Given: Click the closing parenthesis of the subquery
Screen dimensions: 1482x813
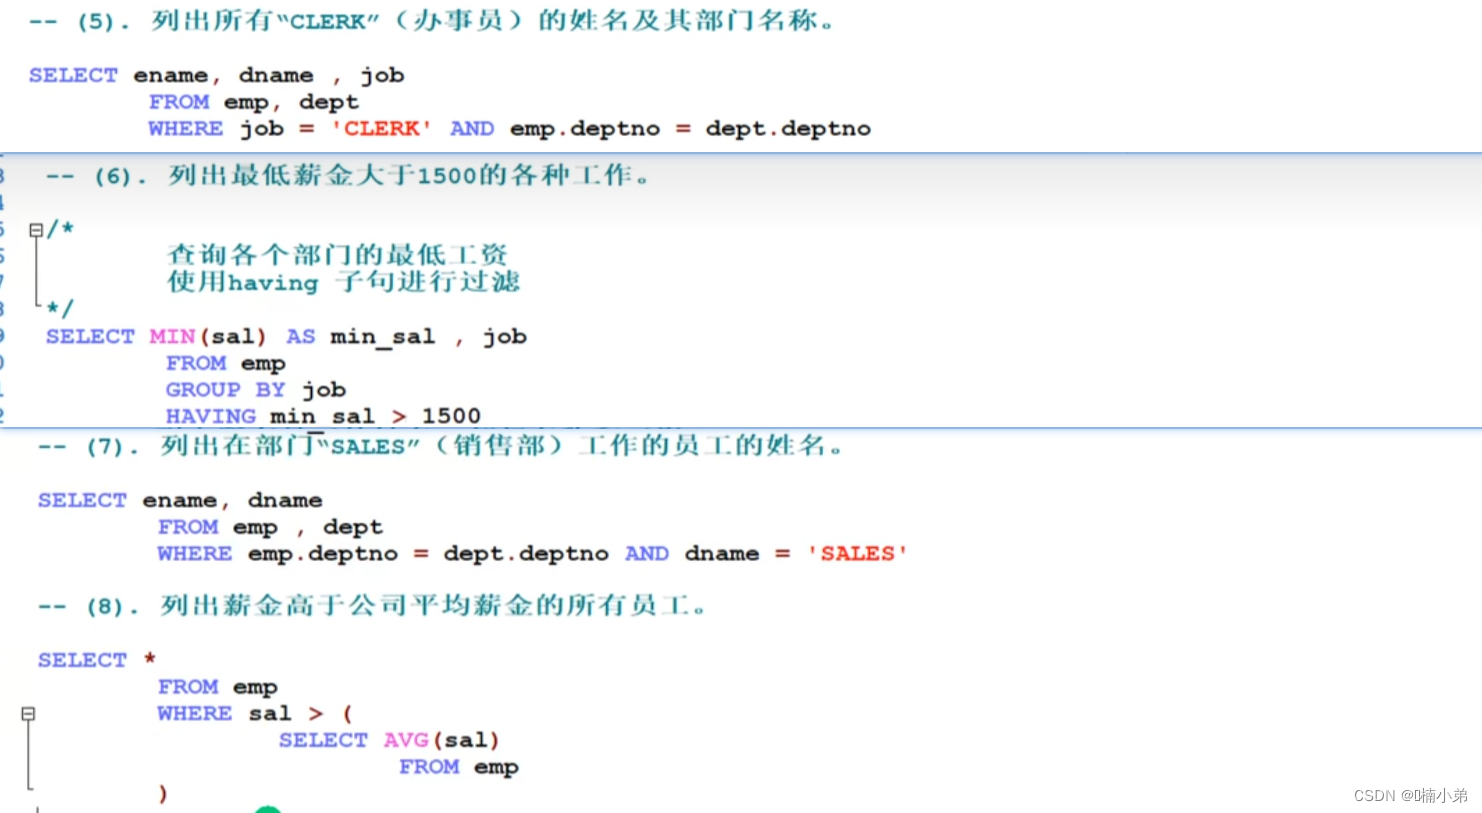Looking at the screenshot, I should 163,794.
